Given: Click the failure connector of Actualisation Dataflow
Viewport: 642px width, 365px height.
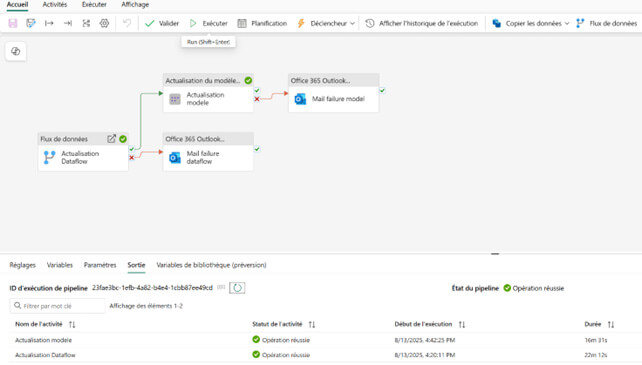Looking at the screenshot, I should pyautogui.click(x=132, y=158).
